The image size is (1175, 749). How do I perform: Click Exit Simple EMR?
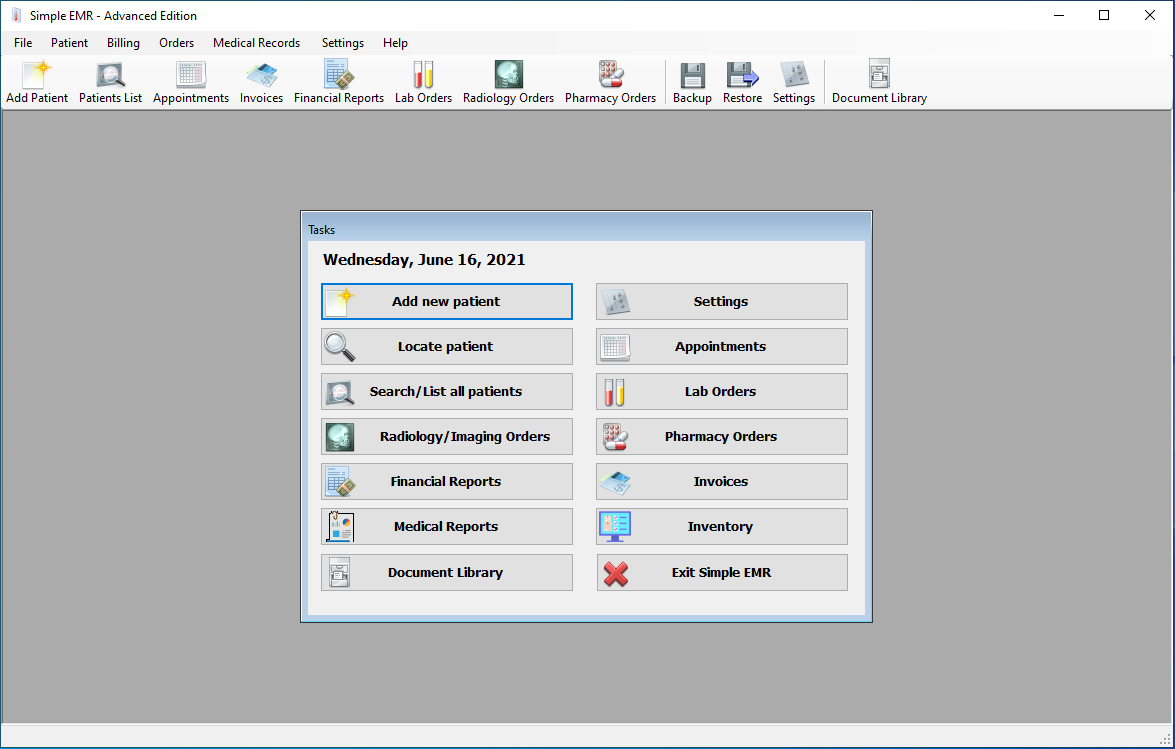(721, 572)
